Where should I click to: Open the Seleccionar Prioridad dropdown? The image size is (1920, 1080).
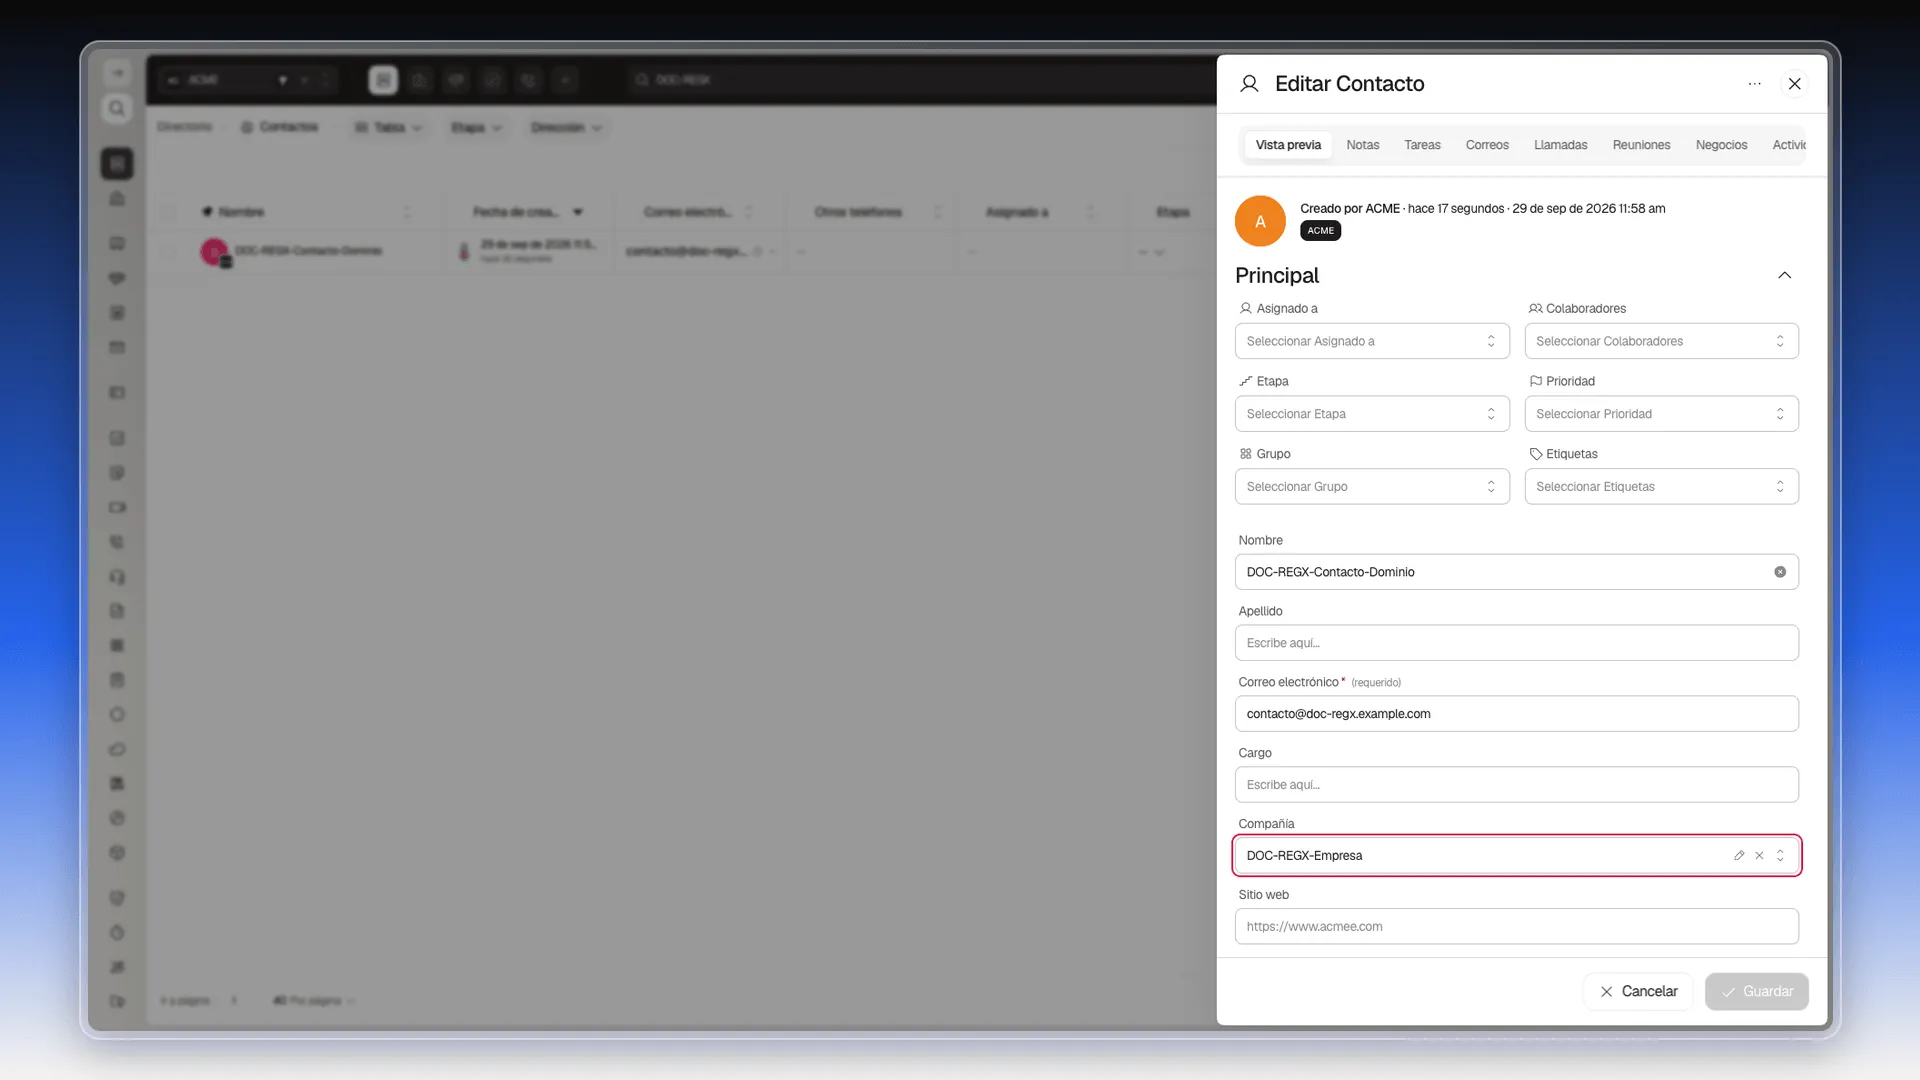click(1661, 414)
